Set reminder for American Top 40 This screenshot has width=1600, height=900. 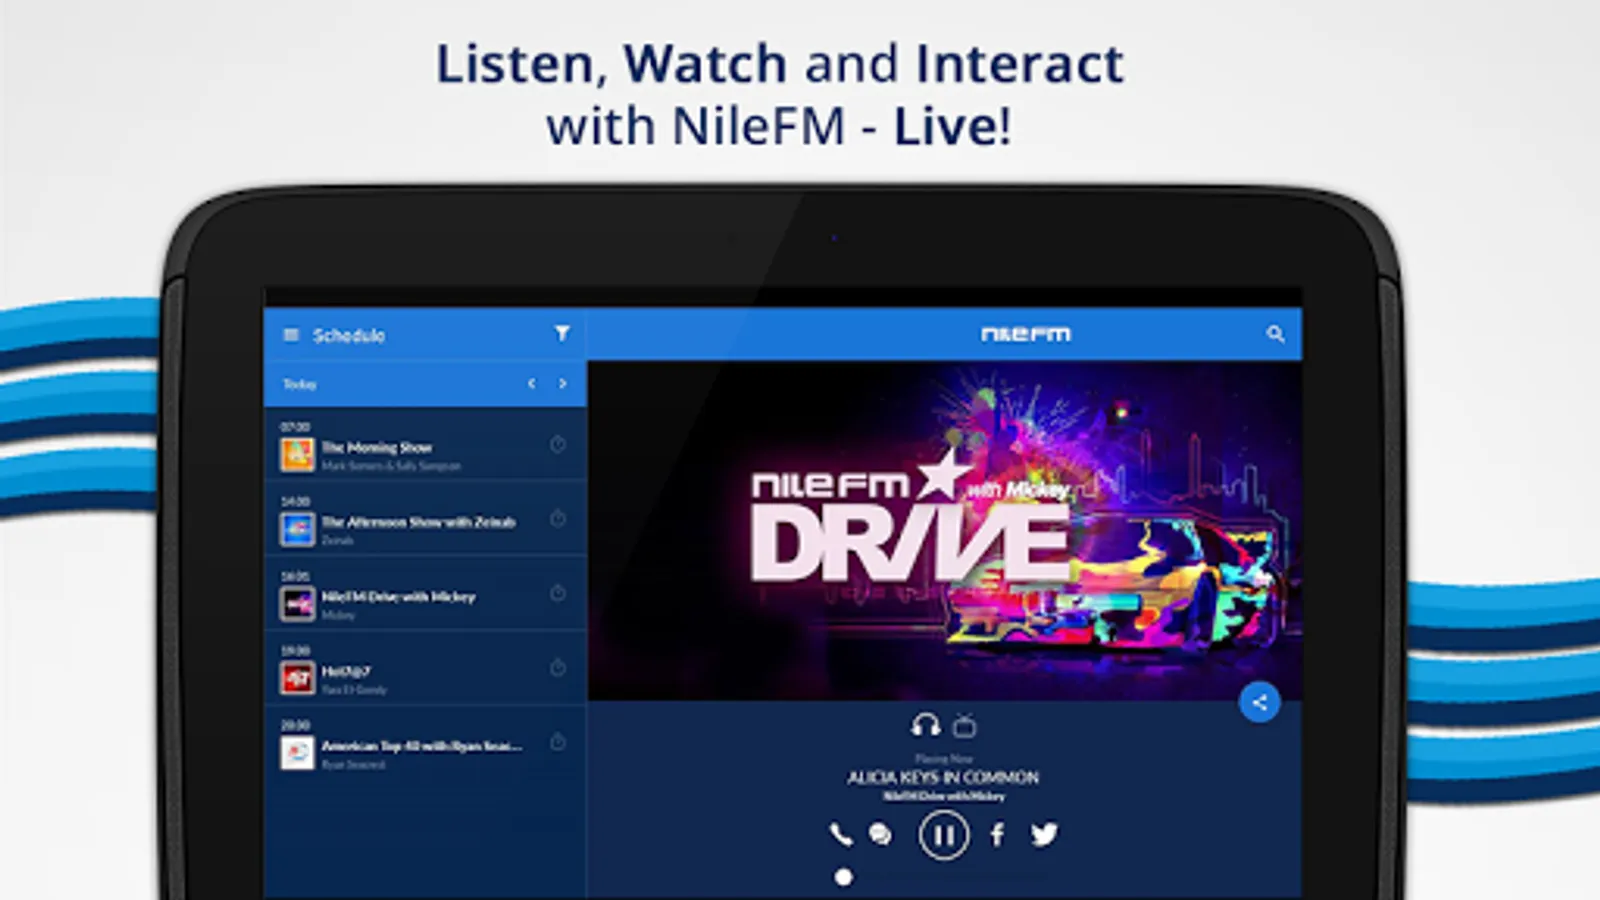(x=558, y=742)
